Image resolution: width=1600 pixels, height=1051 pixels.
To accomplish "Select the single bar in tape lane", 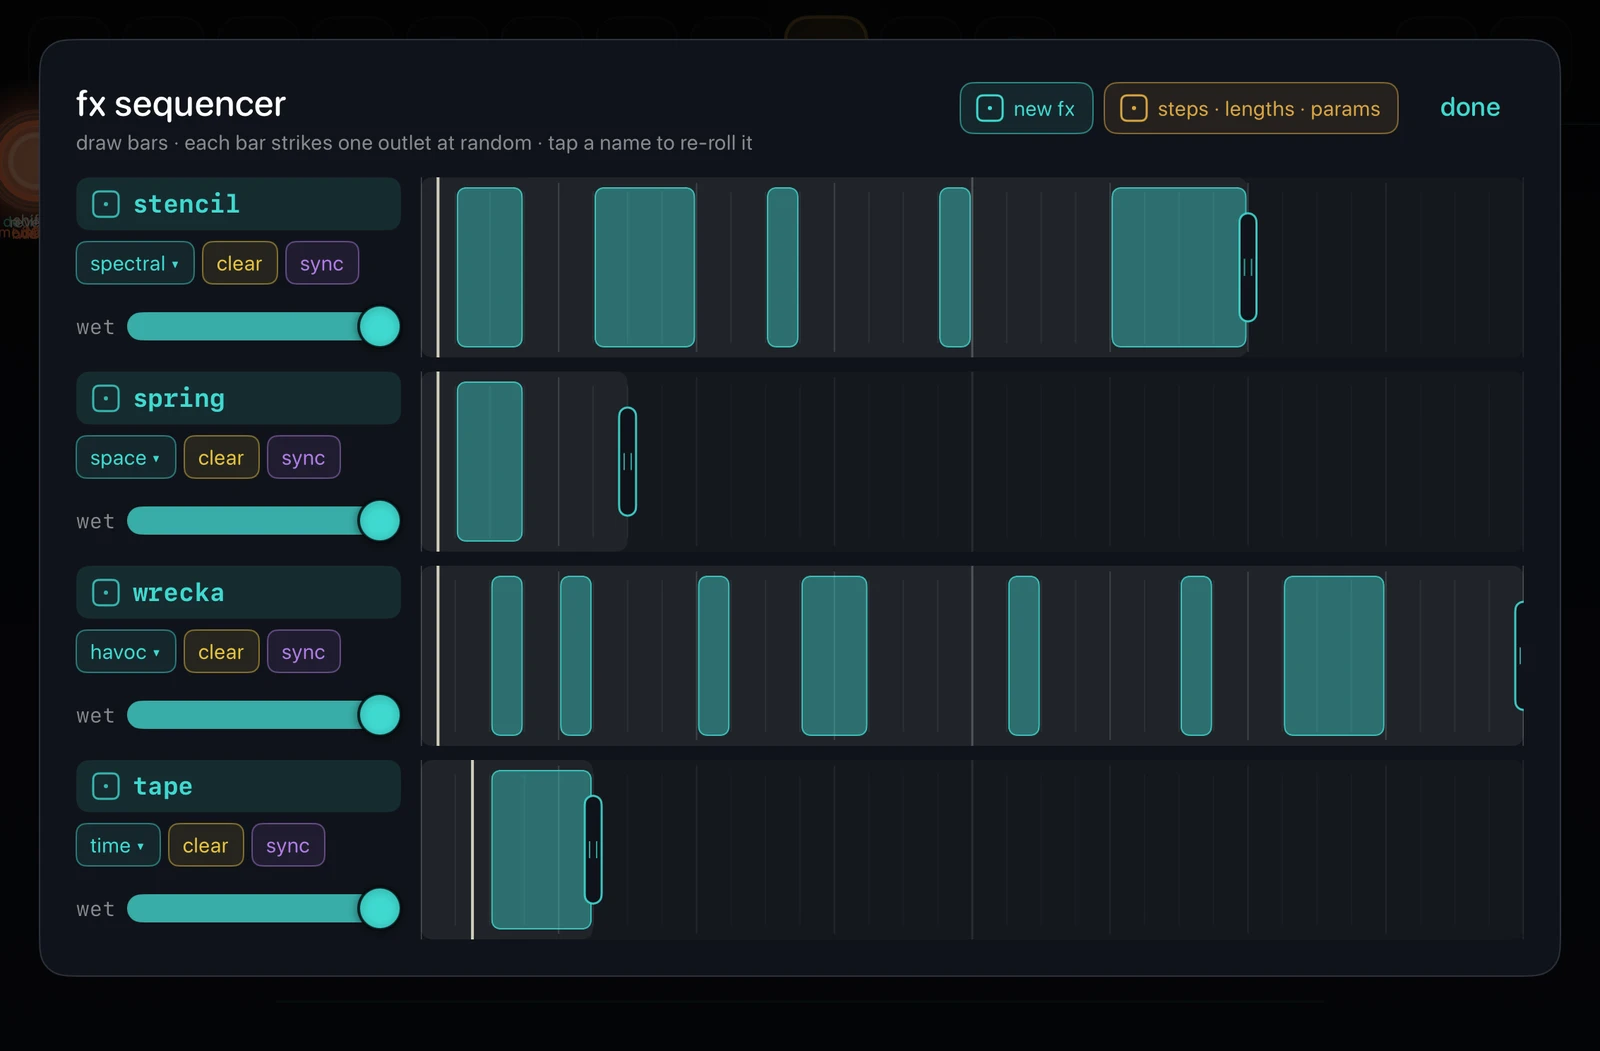I will tap(541, 849).
